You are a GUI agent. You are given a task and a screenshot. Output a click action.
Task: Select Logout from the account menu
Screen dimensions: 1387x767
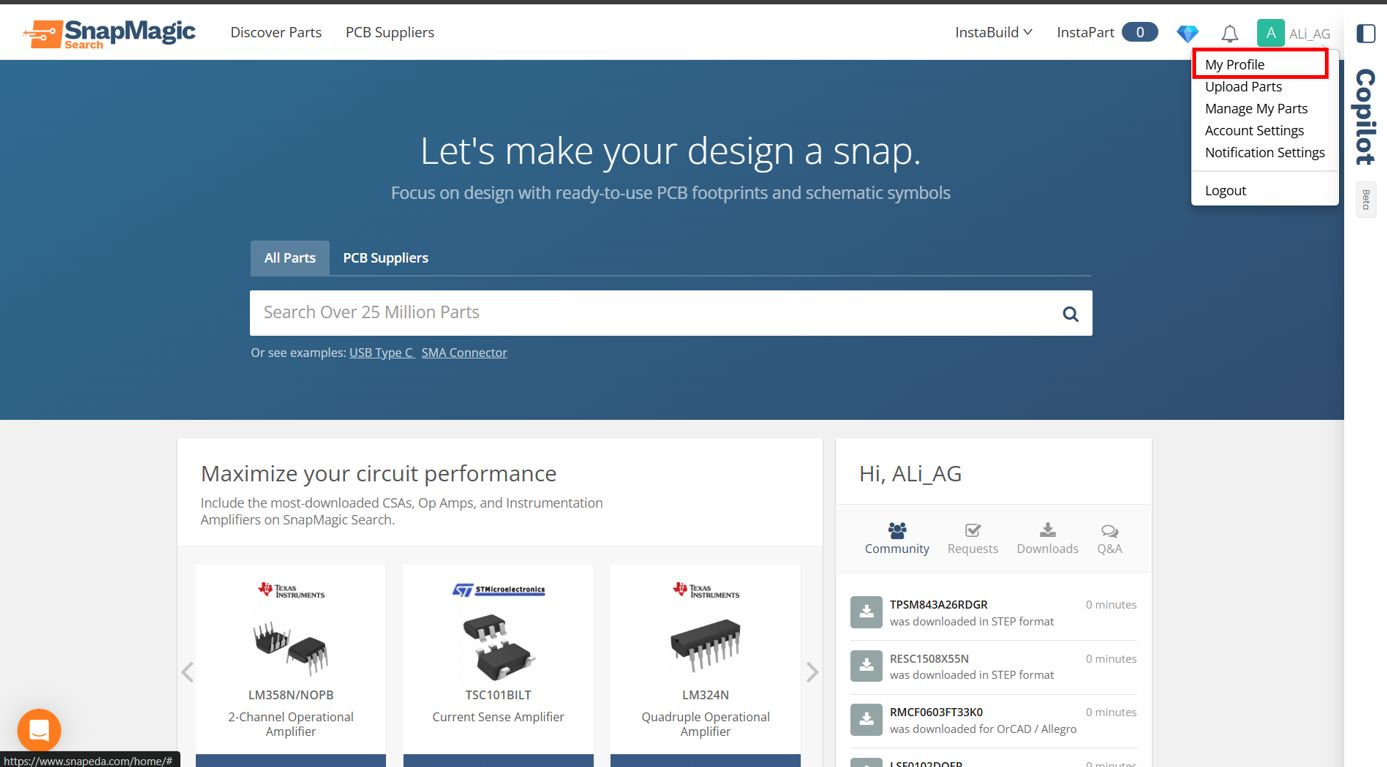pos(1225,190)
